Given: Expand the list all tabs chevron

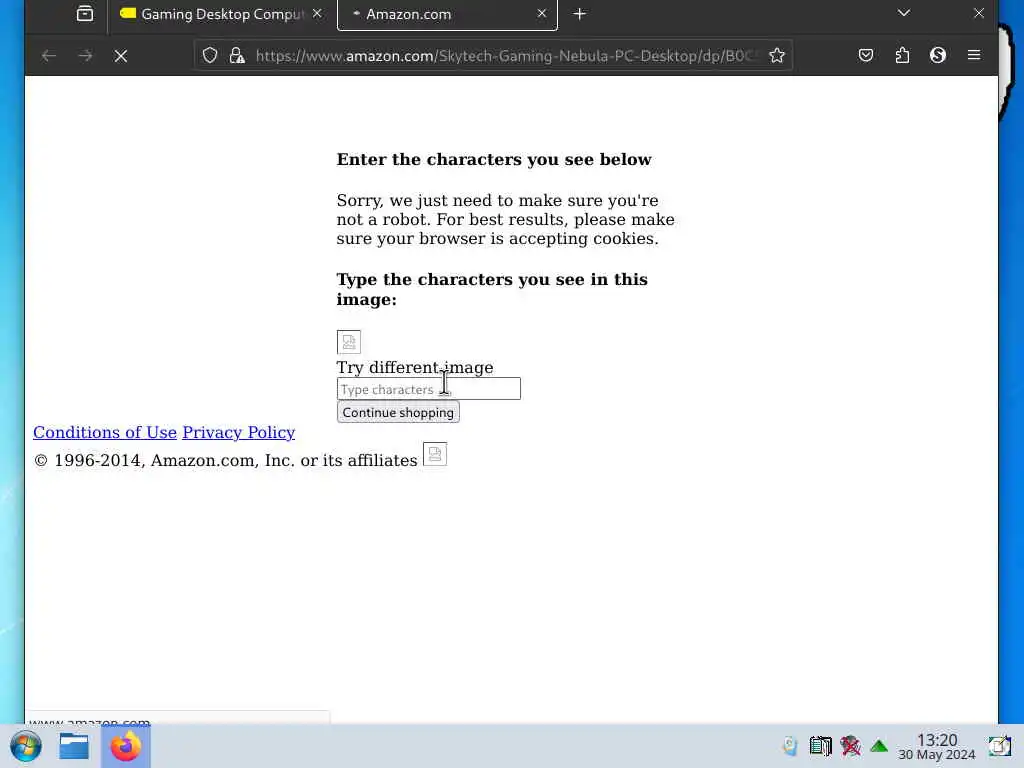Looking at the screenshot, I should tap(904, 13).
